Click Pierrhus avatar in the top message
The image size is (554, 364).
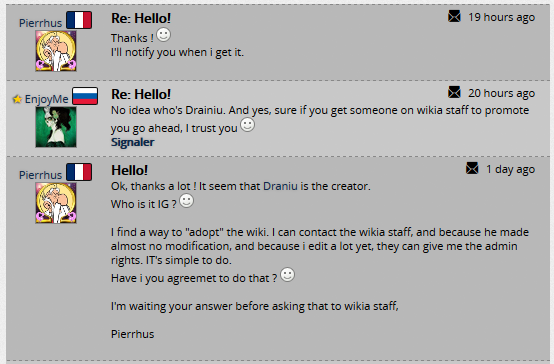(x=56, y=51)
